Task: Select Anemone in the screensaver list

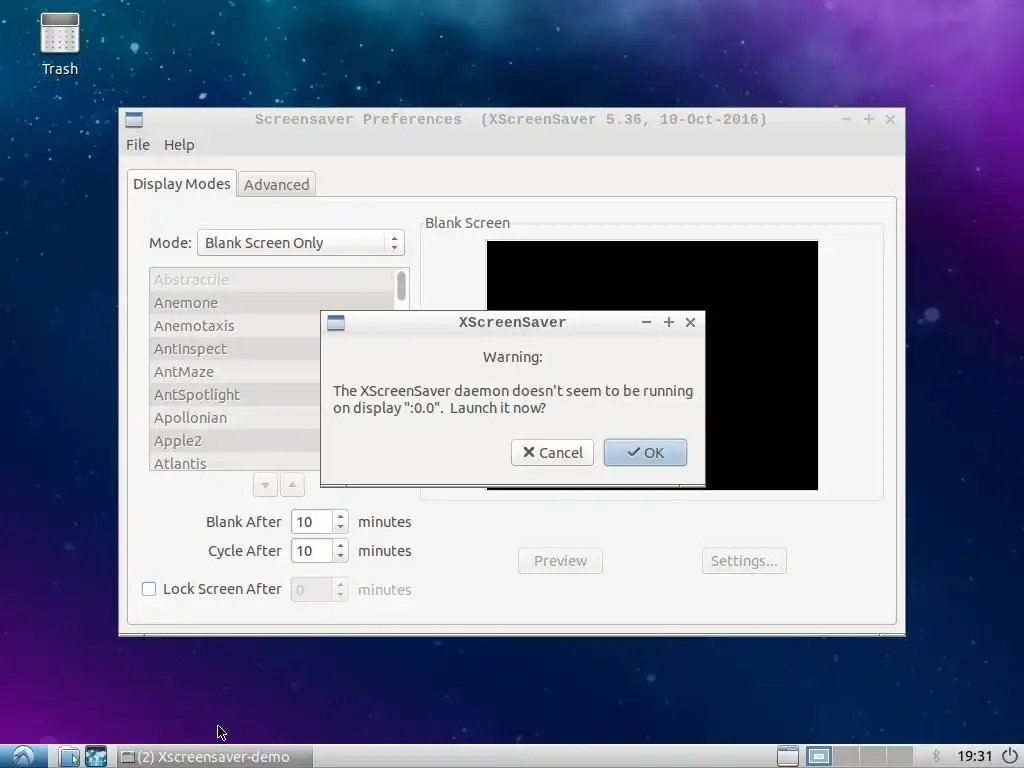Action: pyautogui.click(x=272, y=303)
